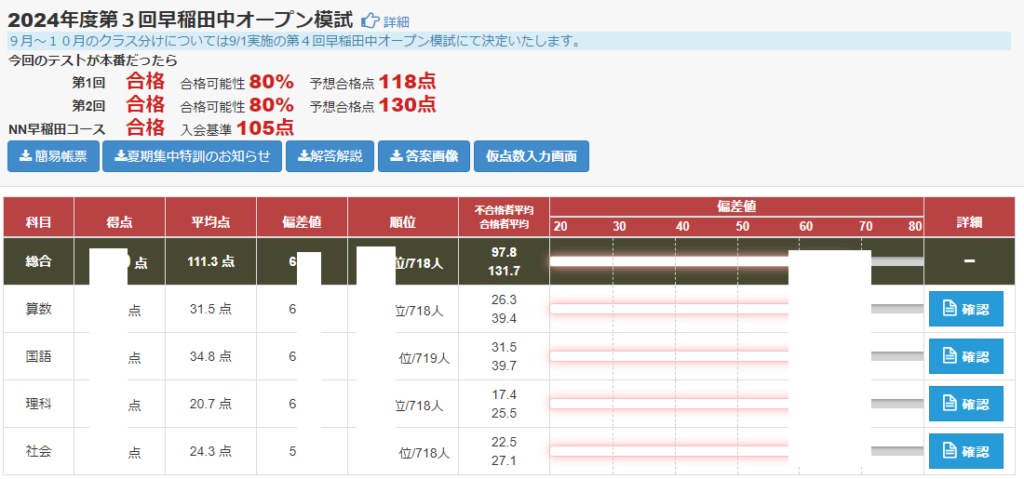Select the 総合 row label
This screenshot has width=1024, height=479.
(38, 261)
